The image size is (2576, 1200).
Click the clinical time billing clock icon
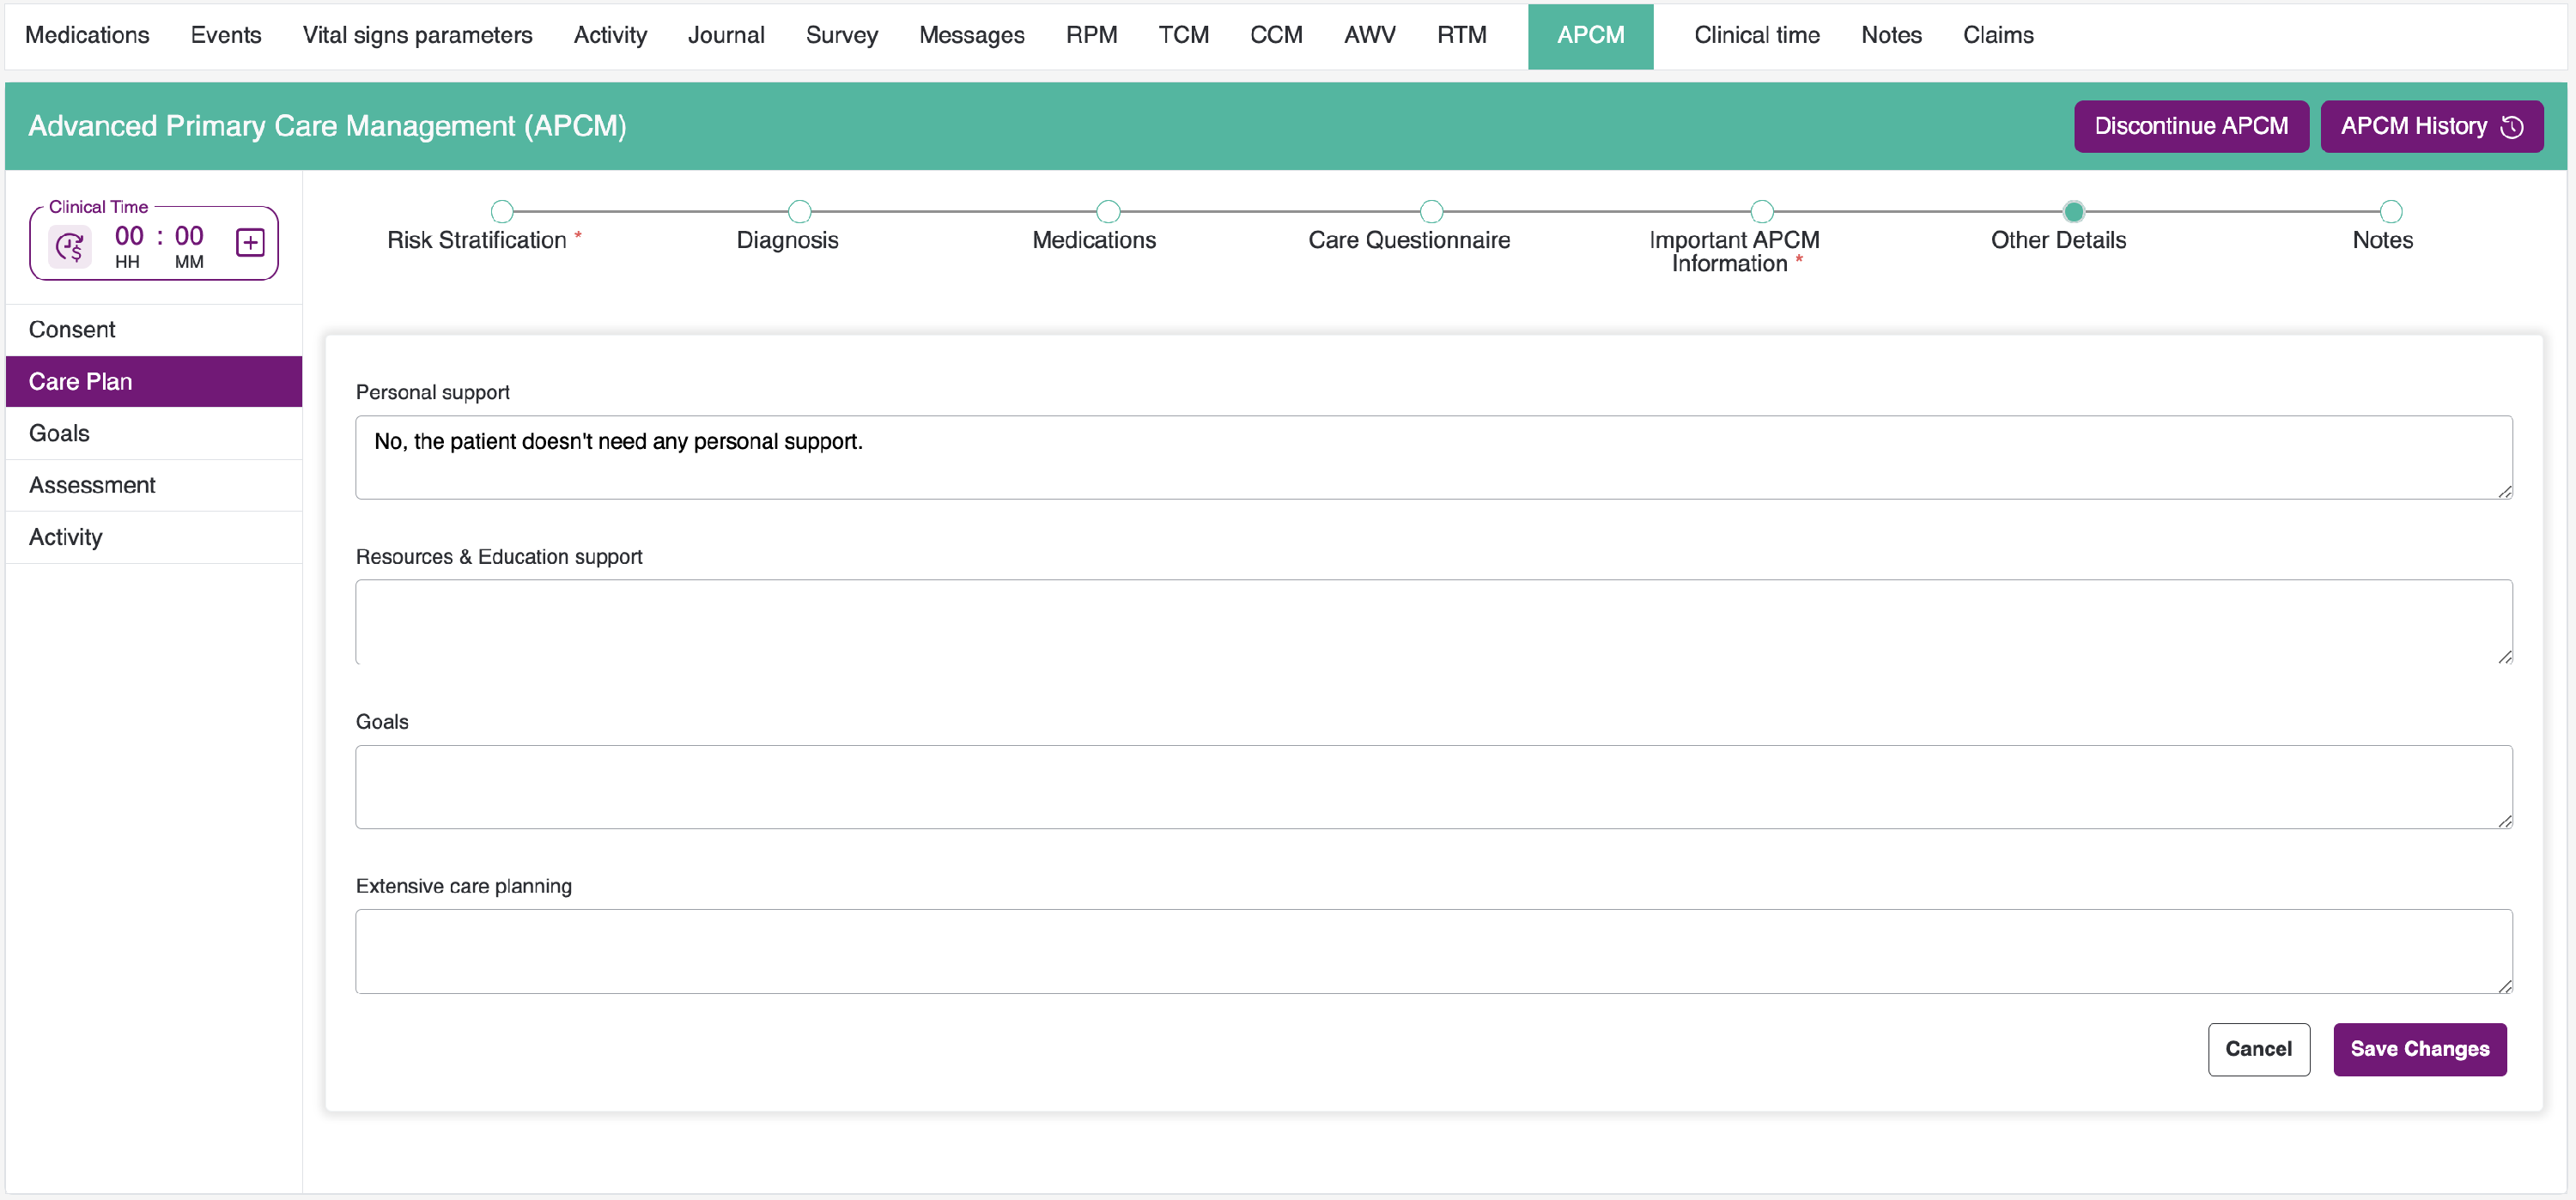(70, 246)
